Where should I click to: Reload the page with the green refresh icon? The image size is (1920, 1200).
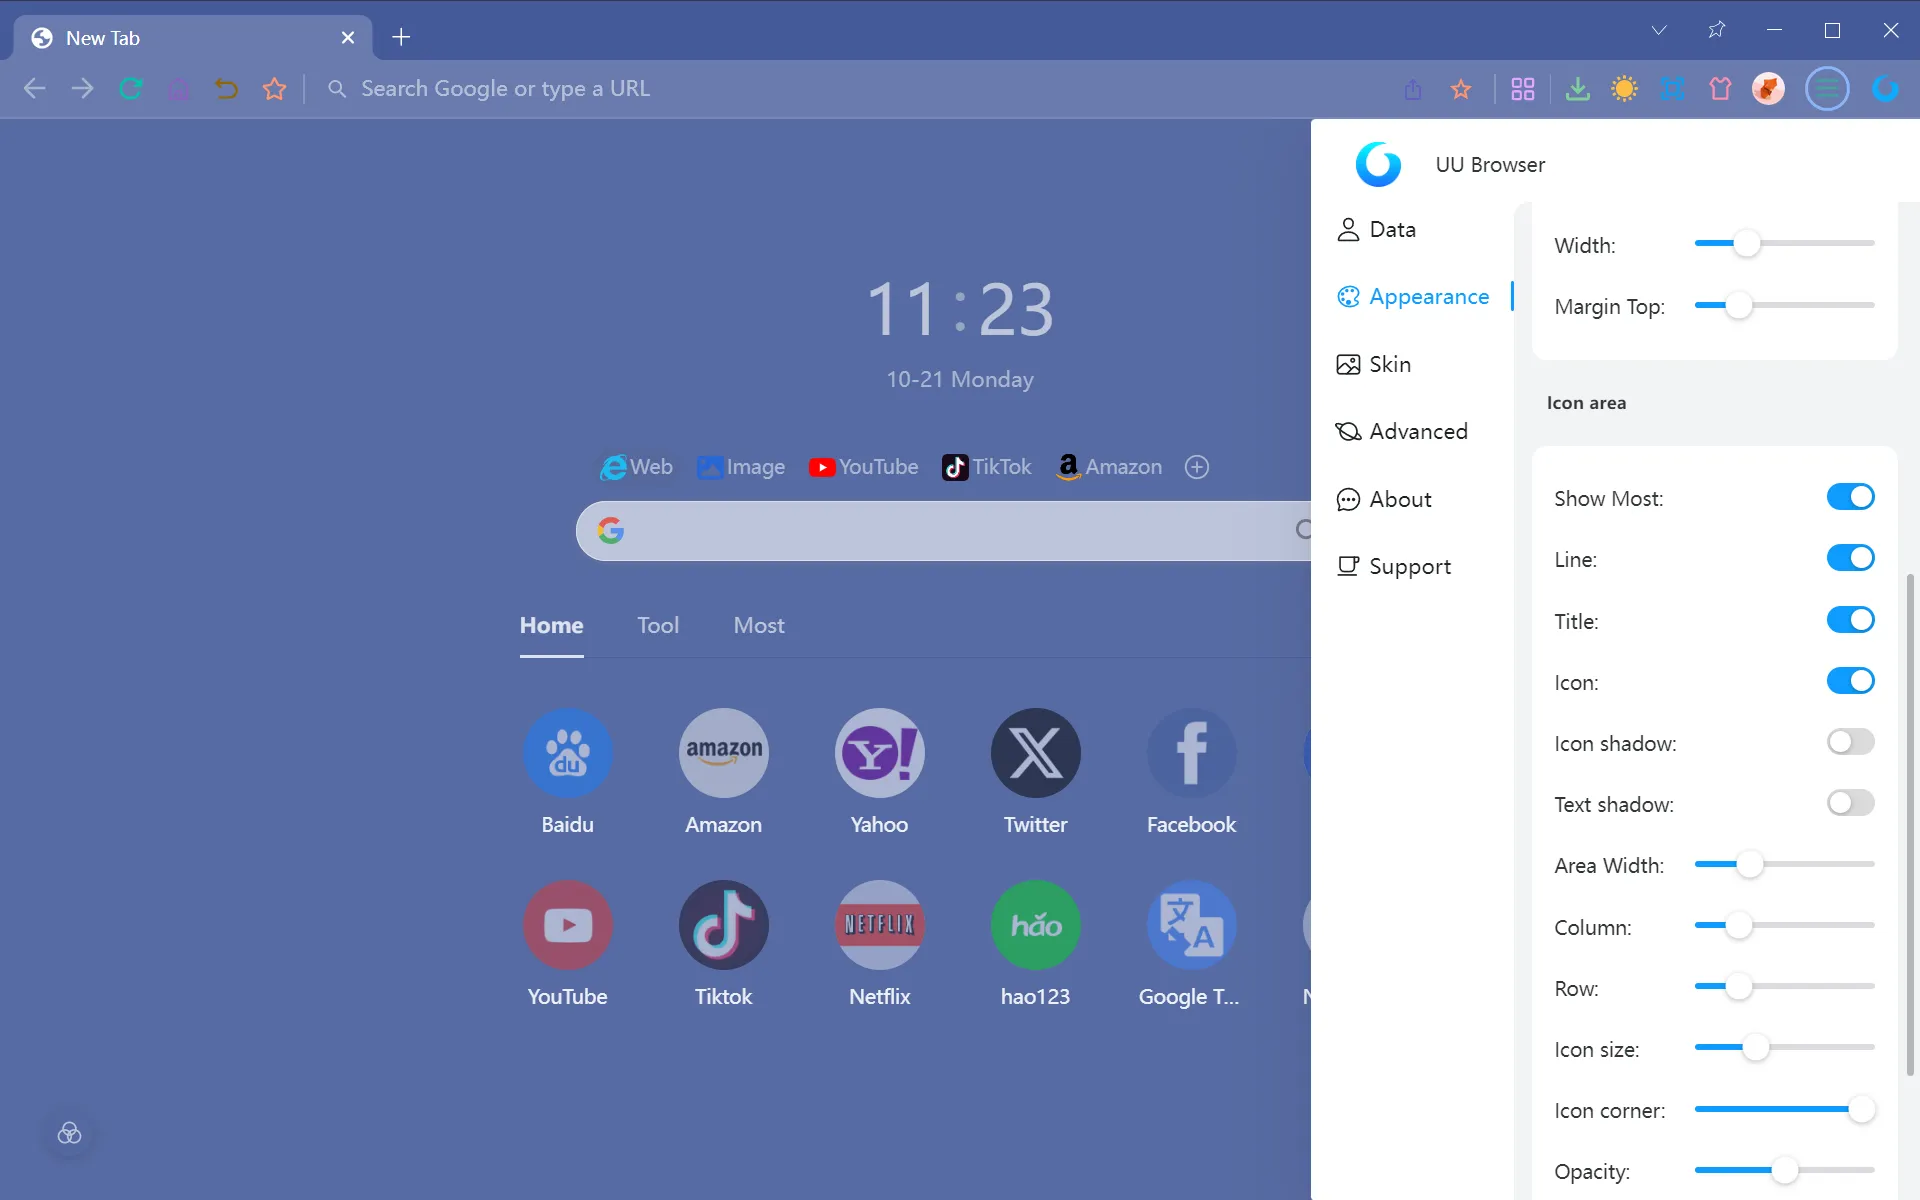[x=131, y=89]
